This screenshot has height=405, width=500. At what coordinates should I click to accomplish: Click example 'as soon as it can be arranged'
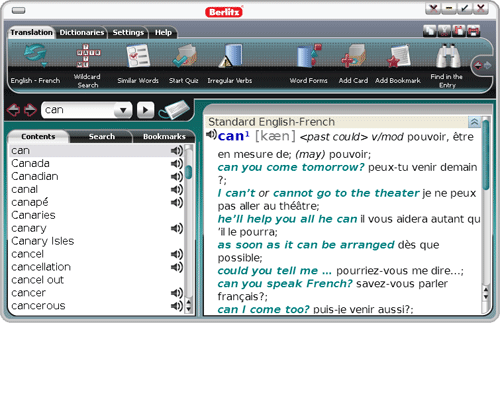[x=306, y=245]
